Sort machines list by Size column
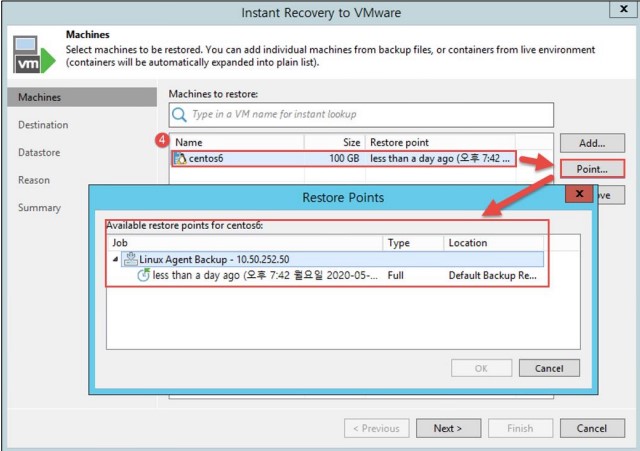 tap(335, 142)
